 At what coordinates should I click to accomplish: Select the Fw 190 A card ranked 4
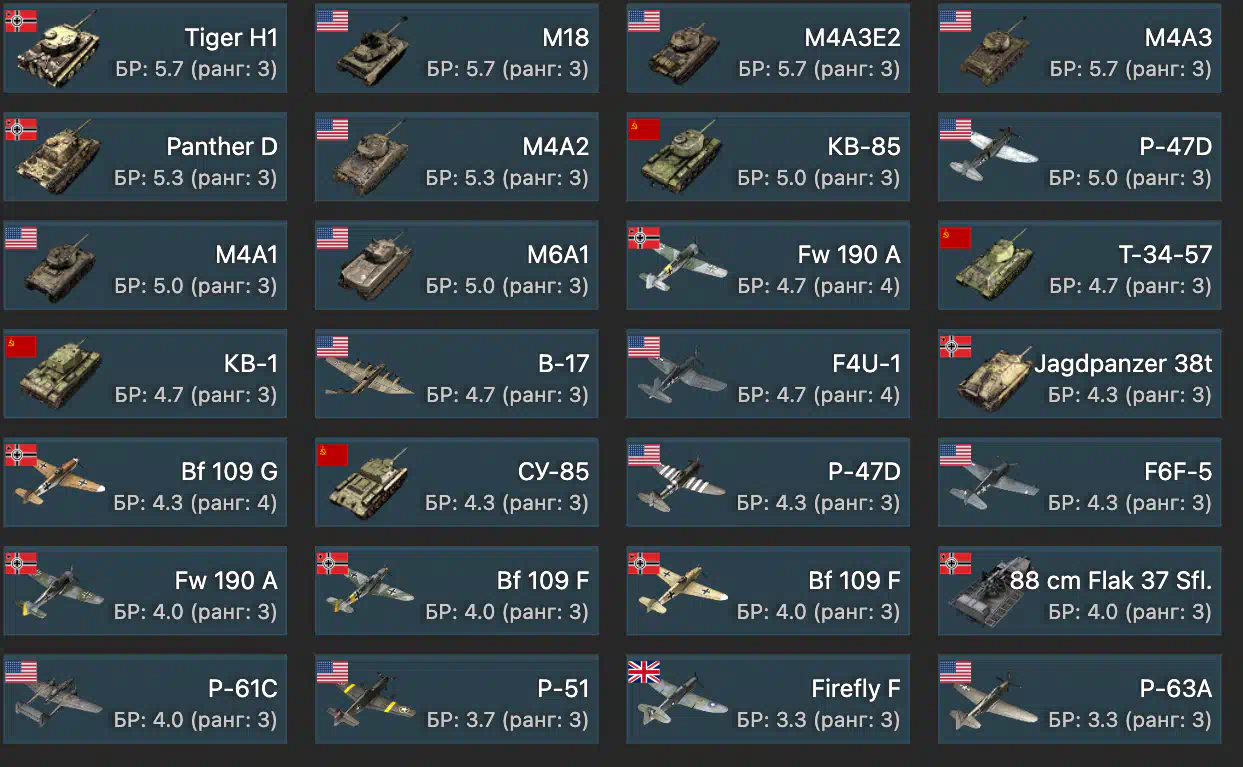point(768,265)
